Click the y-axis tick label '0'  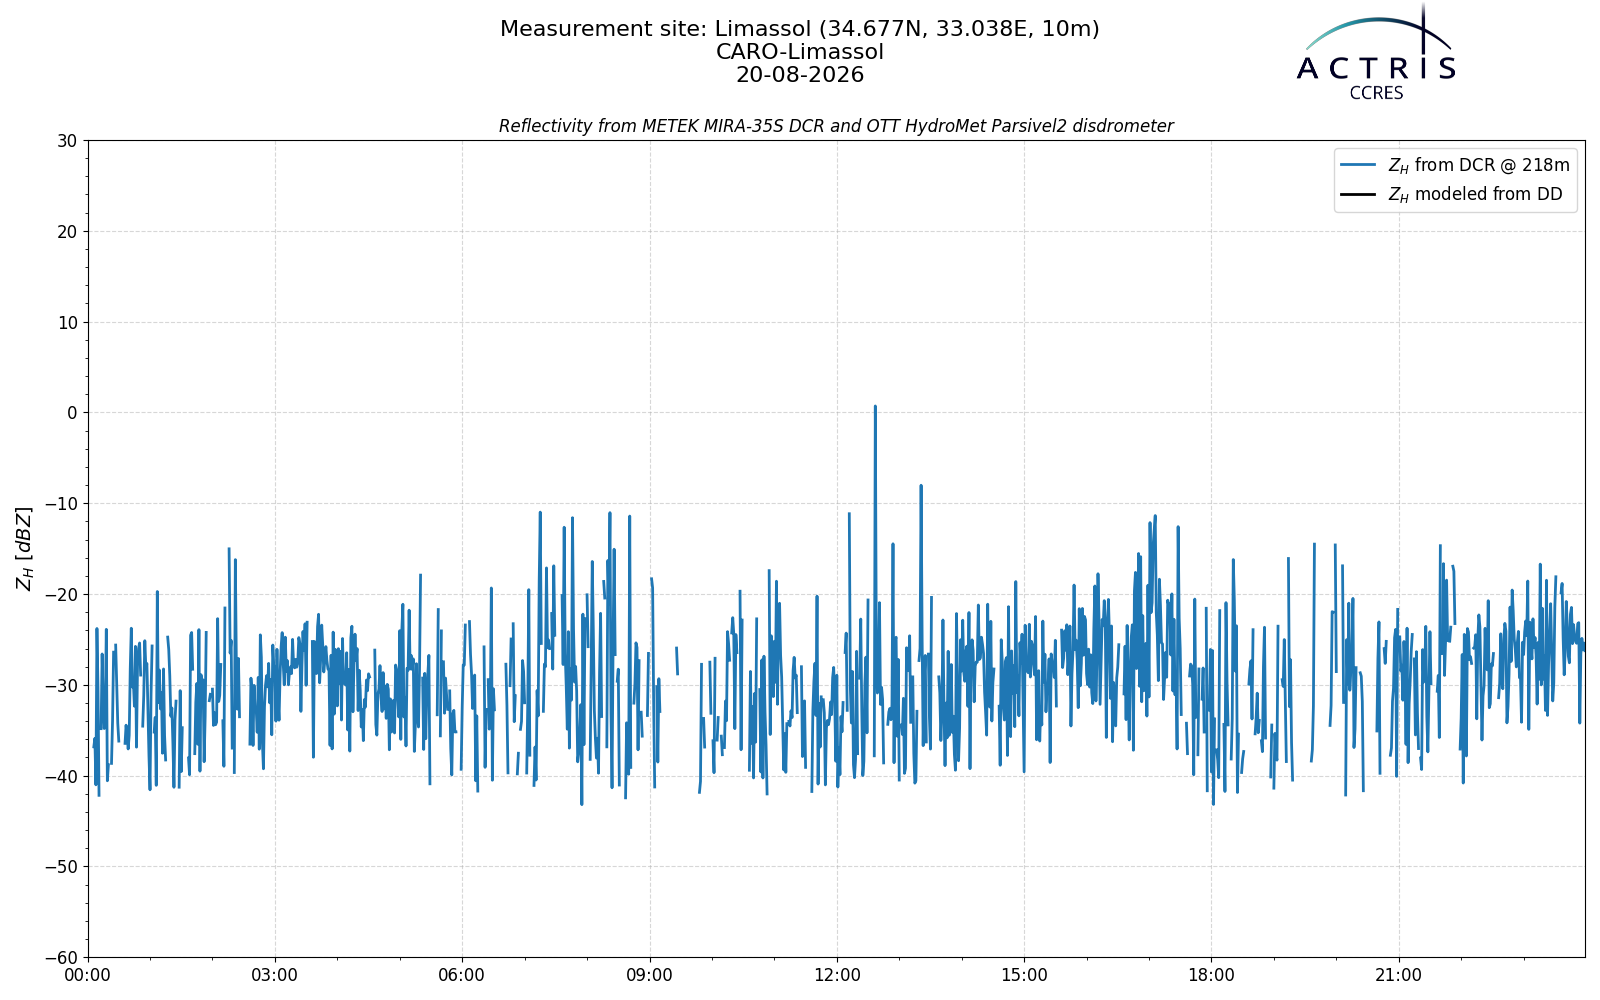[x=72, y=413]
